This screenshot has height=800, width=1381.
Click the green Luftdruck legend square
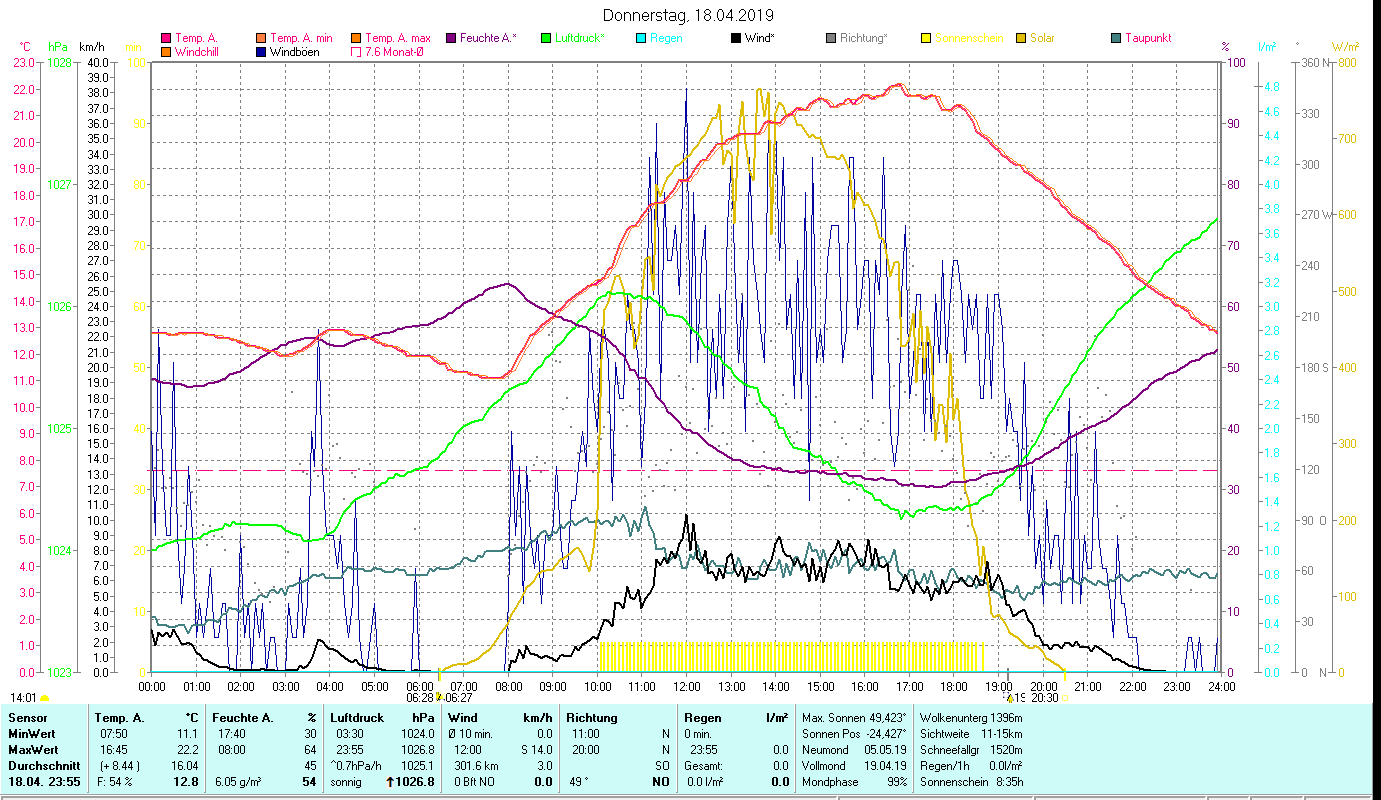[546, 39]
